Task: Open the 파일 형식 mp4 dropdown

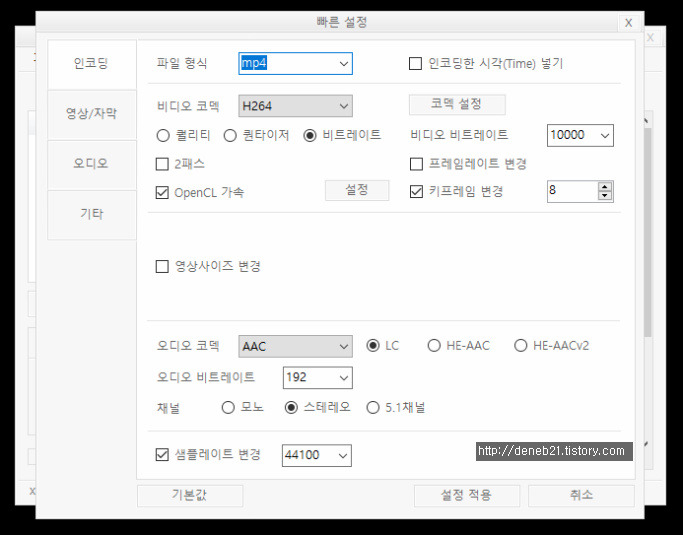Action: [x=295, y=64]
